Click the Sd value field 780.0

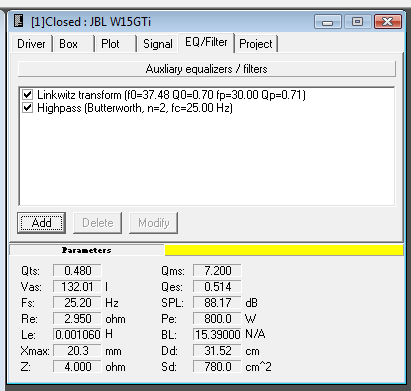tap(217, 366)
